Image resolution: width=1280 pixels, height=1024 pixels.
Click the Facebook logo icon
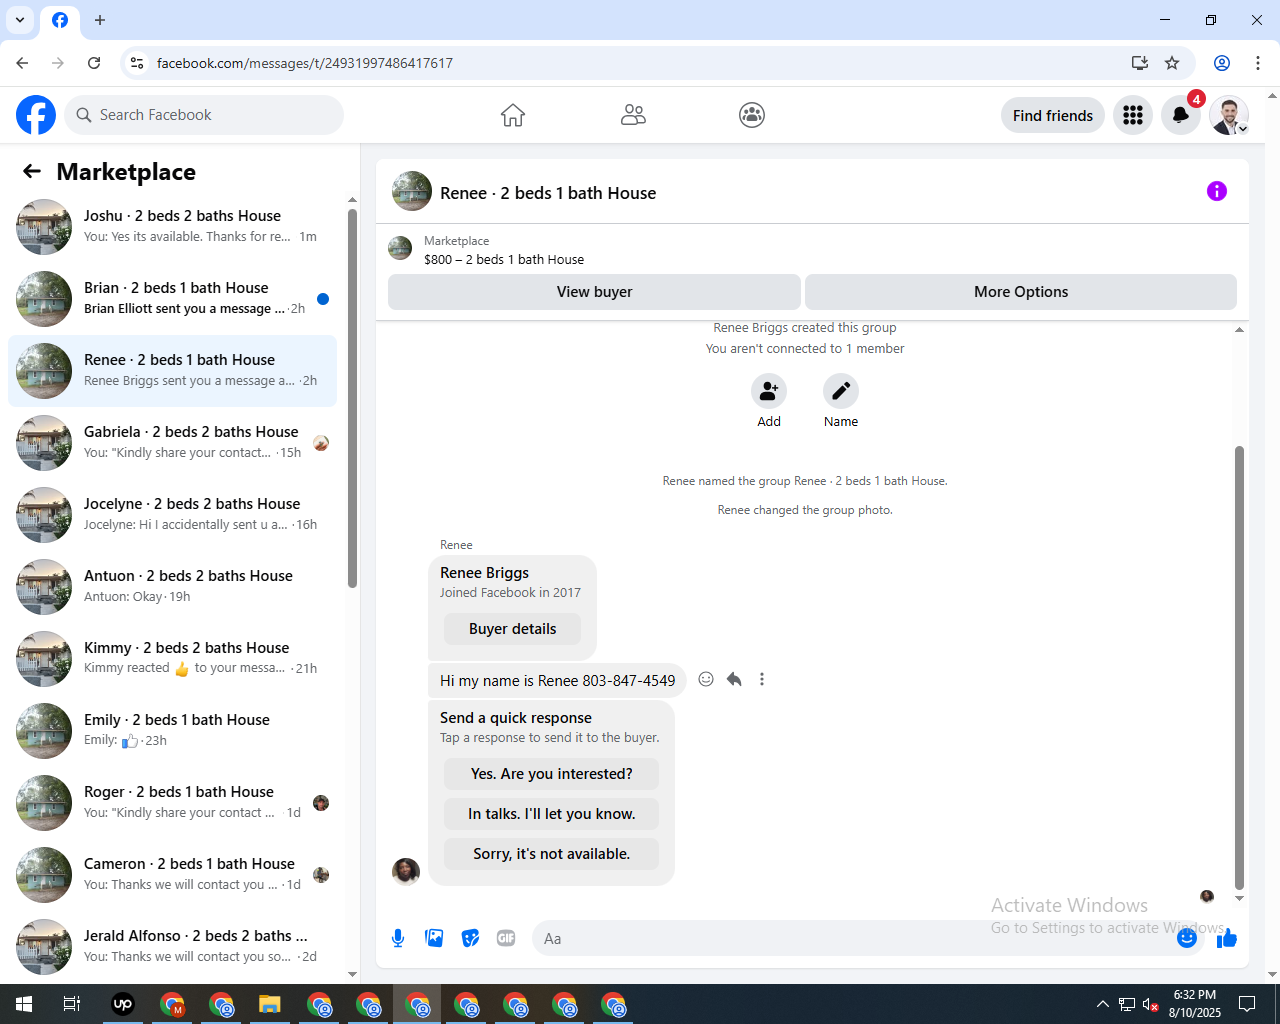[x=36, y=115]
